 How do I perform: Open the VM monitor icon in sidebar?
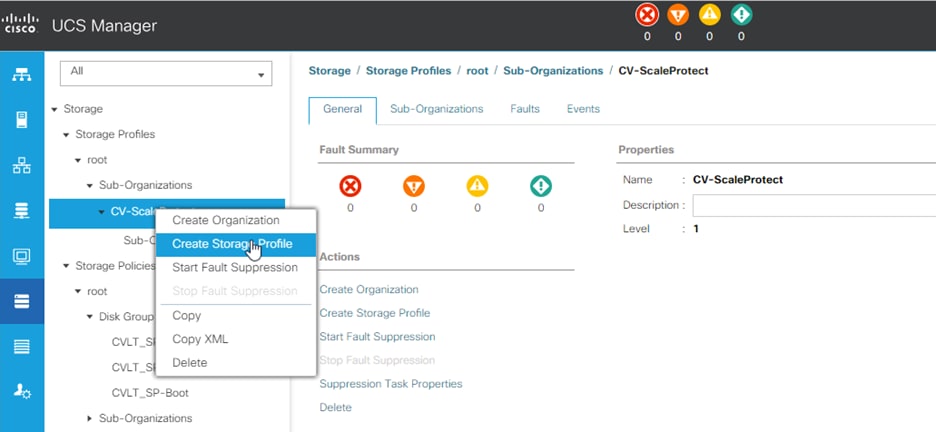[21, 256]
